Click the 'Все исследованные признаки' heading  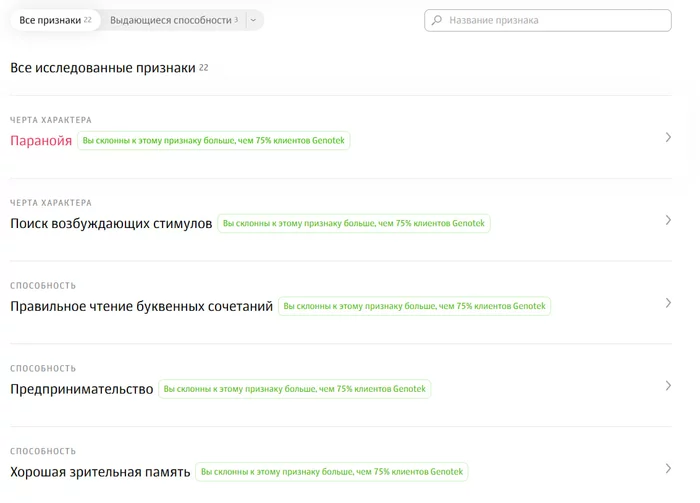(103, 68)
